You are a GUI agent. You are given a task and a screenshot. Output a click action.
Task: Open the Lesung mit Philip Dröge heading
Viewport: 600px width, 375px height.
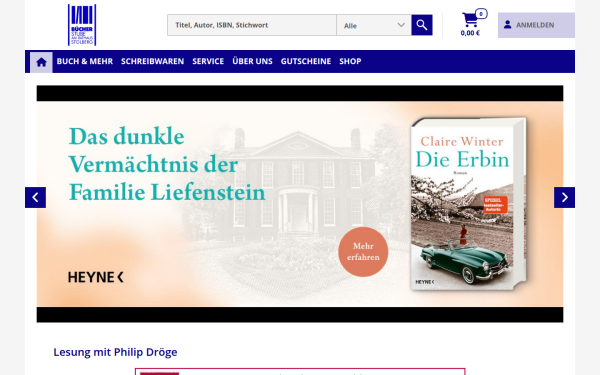[115, 352]
